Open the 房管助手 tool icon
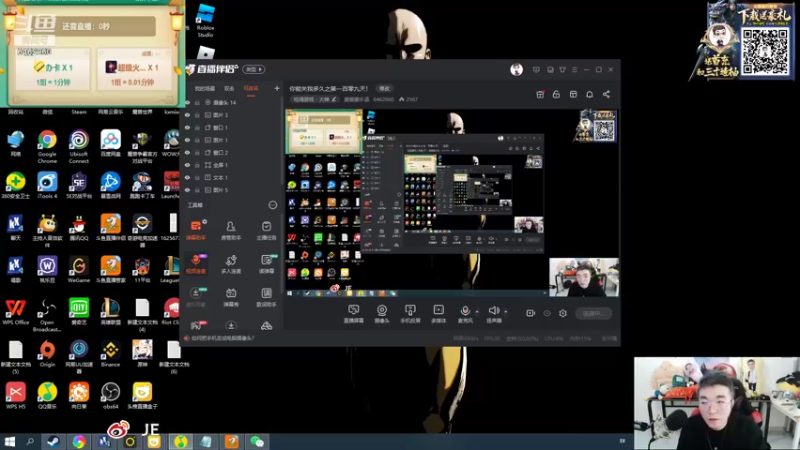This screenshot has width=800, height=450. (231, 230)
